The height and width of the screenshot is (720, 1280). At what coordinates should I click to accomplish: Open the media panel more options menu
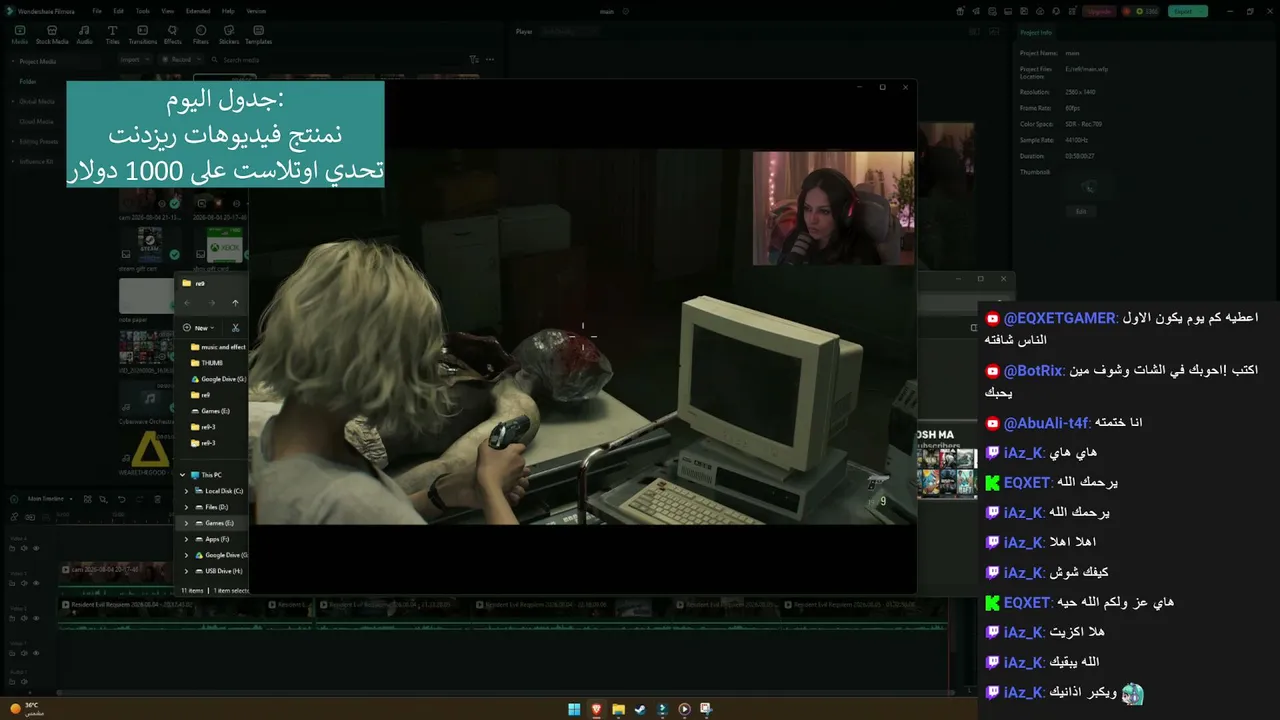click(490, 60)
